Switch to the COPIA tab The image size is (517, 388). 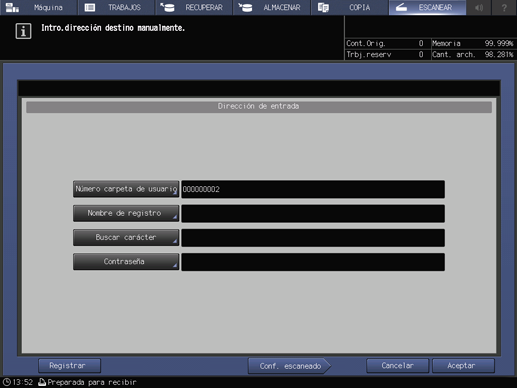[x=349, y=7]
